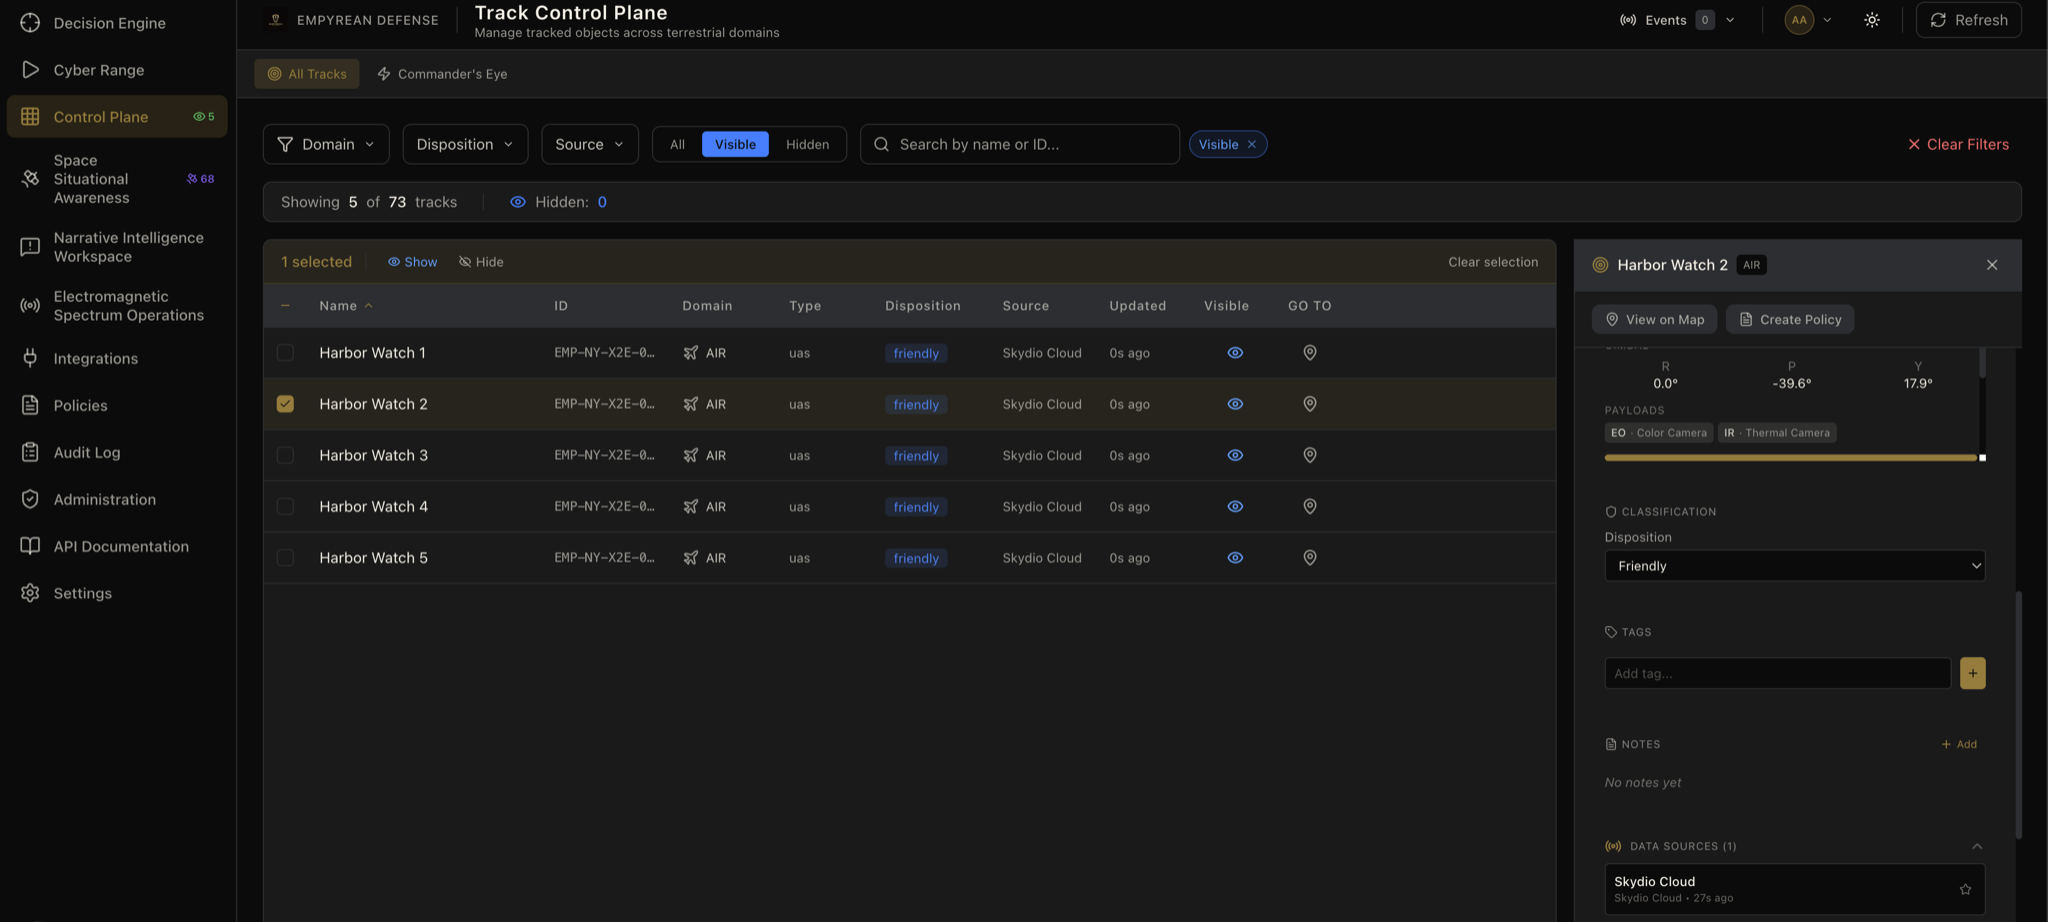
Task: Select the Visible filter segment
Action: click(x=735, y=144)
